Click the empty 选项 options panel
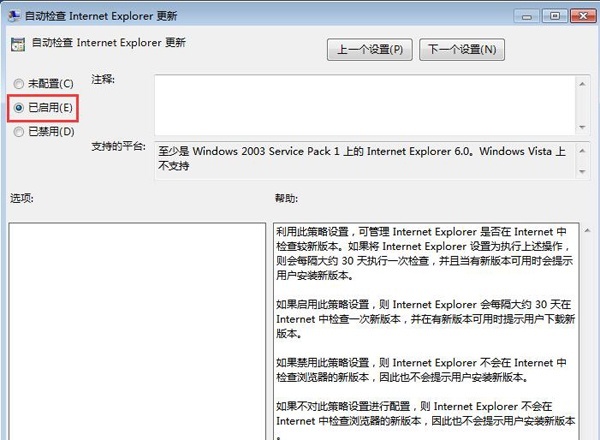Viewport: 600px width, 440px height. click(x=137, y=331)
